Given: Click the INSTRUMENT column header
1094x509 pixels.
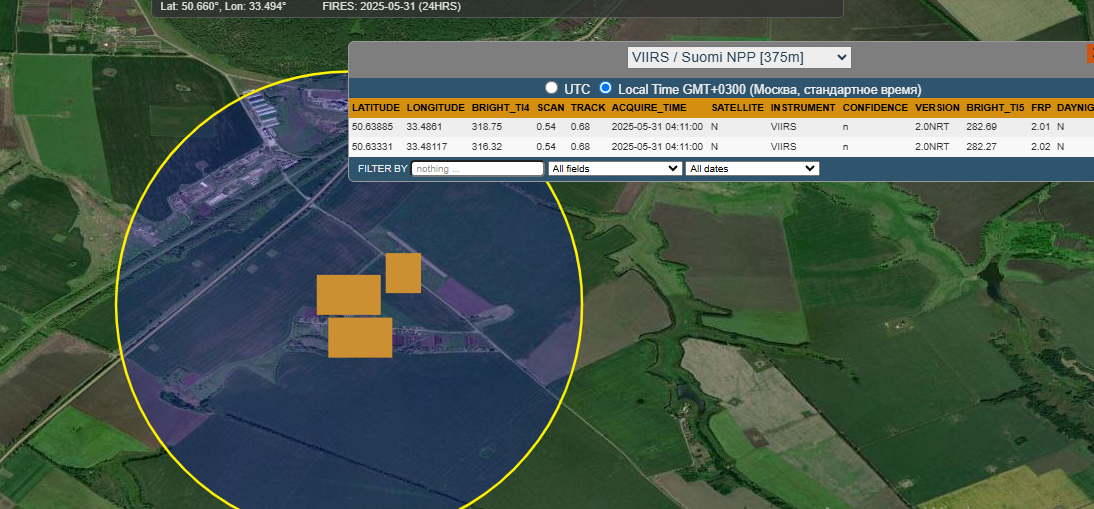Looking at the screenshot, I should (x=803, y=108).
